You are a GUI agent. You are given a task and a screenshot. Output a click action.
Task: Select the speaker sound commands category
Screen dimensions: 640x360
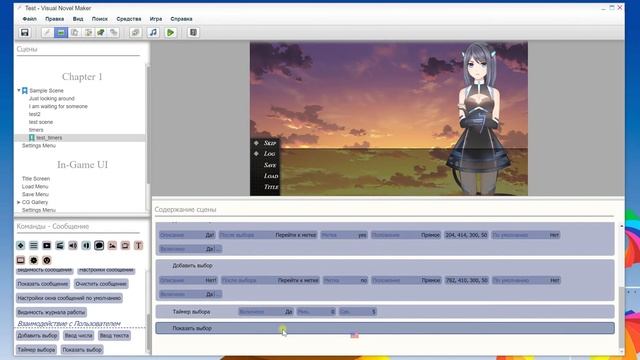(73, 245)
